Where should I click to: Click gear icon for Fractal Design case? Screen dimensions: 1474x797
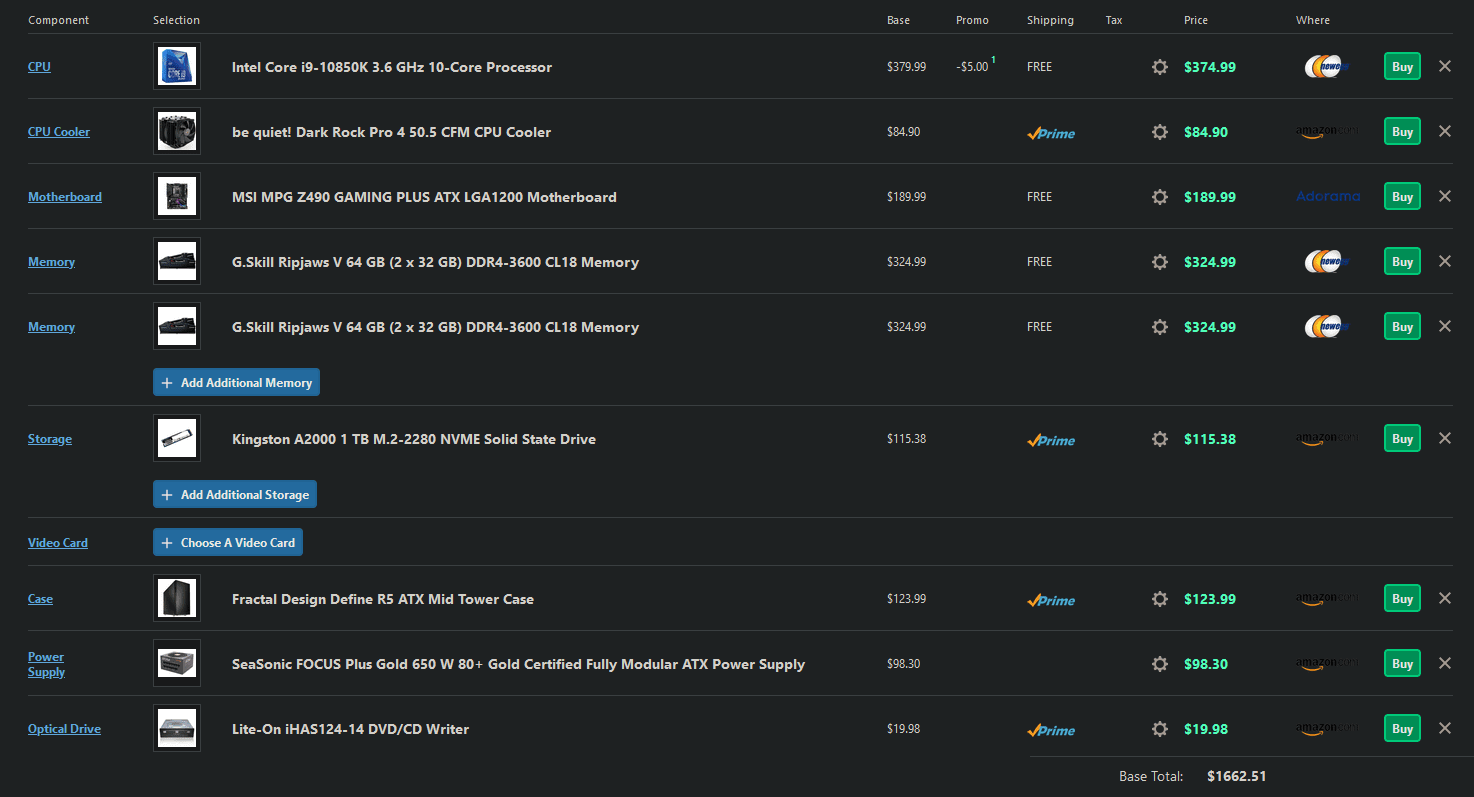[x=1160, y=599]
